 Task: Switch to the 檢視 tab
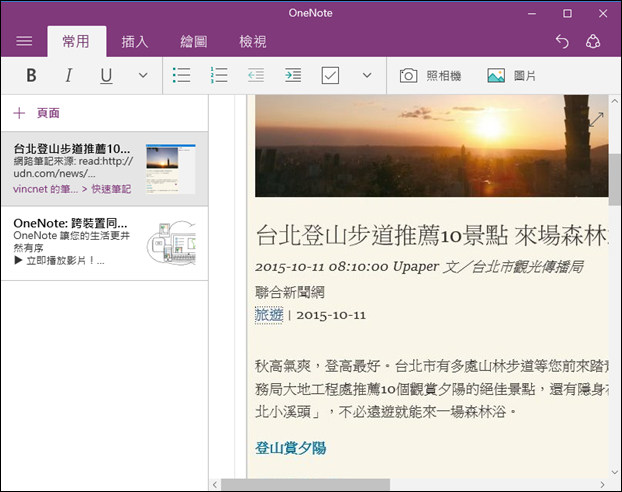tap(253, 42)
